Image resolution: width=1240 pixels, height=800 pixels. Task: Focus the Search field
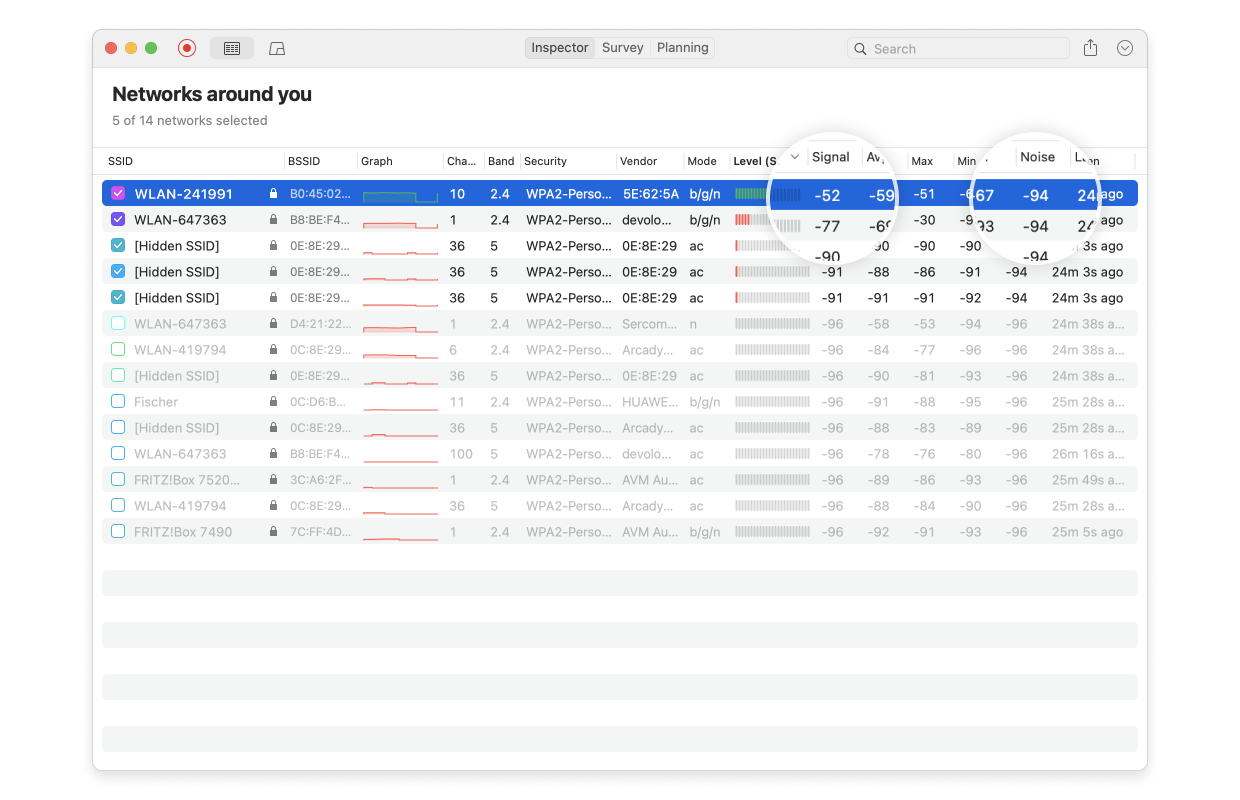pos(958,48)
